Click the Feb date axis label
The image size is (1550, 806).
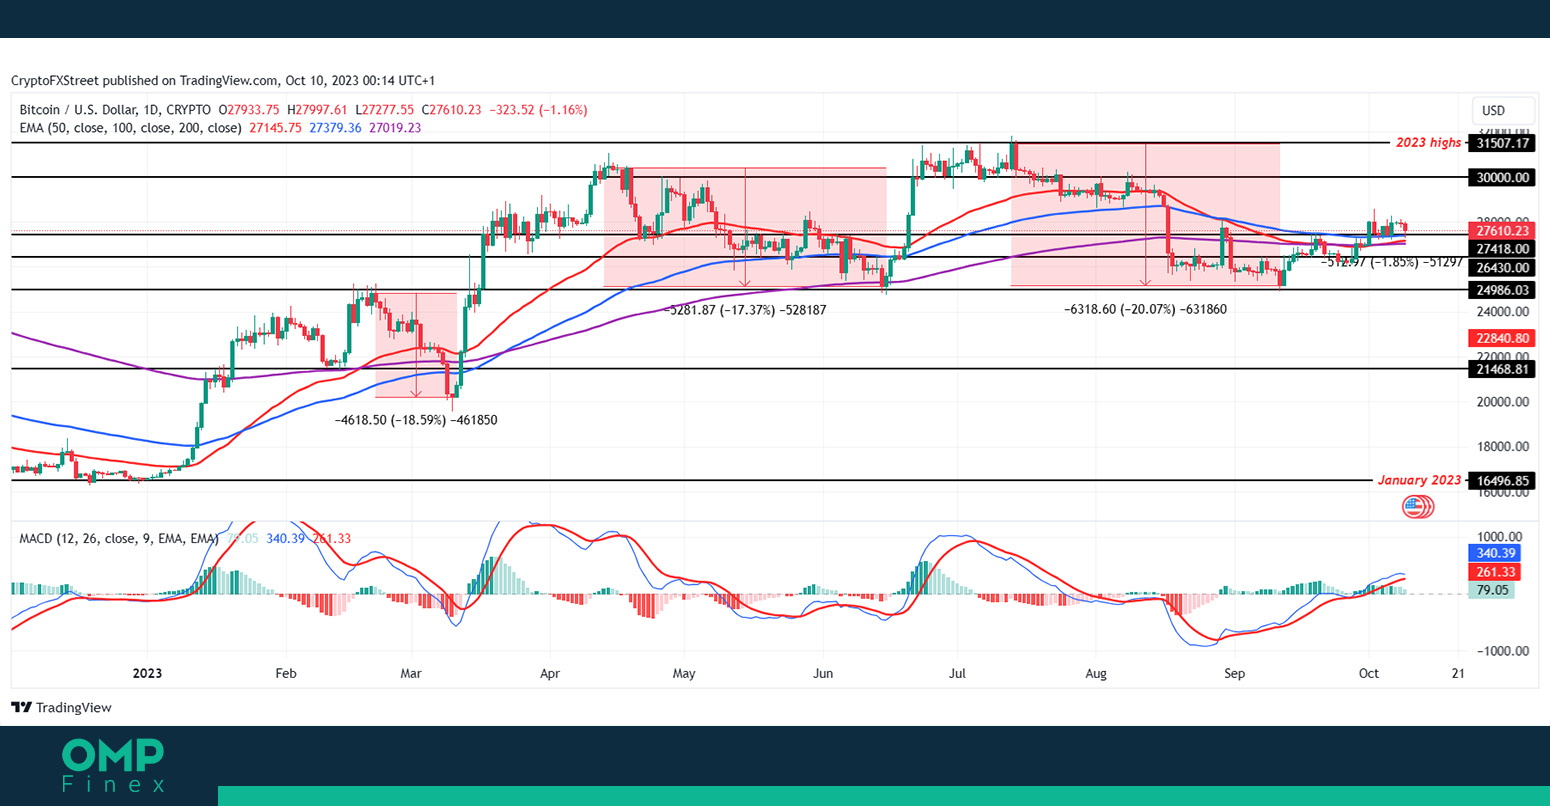(286, 674)
